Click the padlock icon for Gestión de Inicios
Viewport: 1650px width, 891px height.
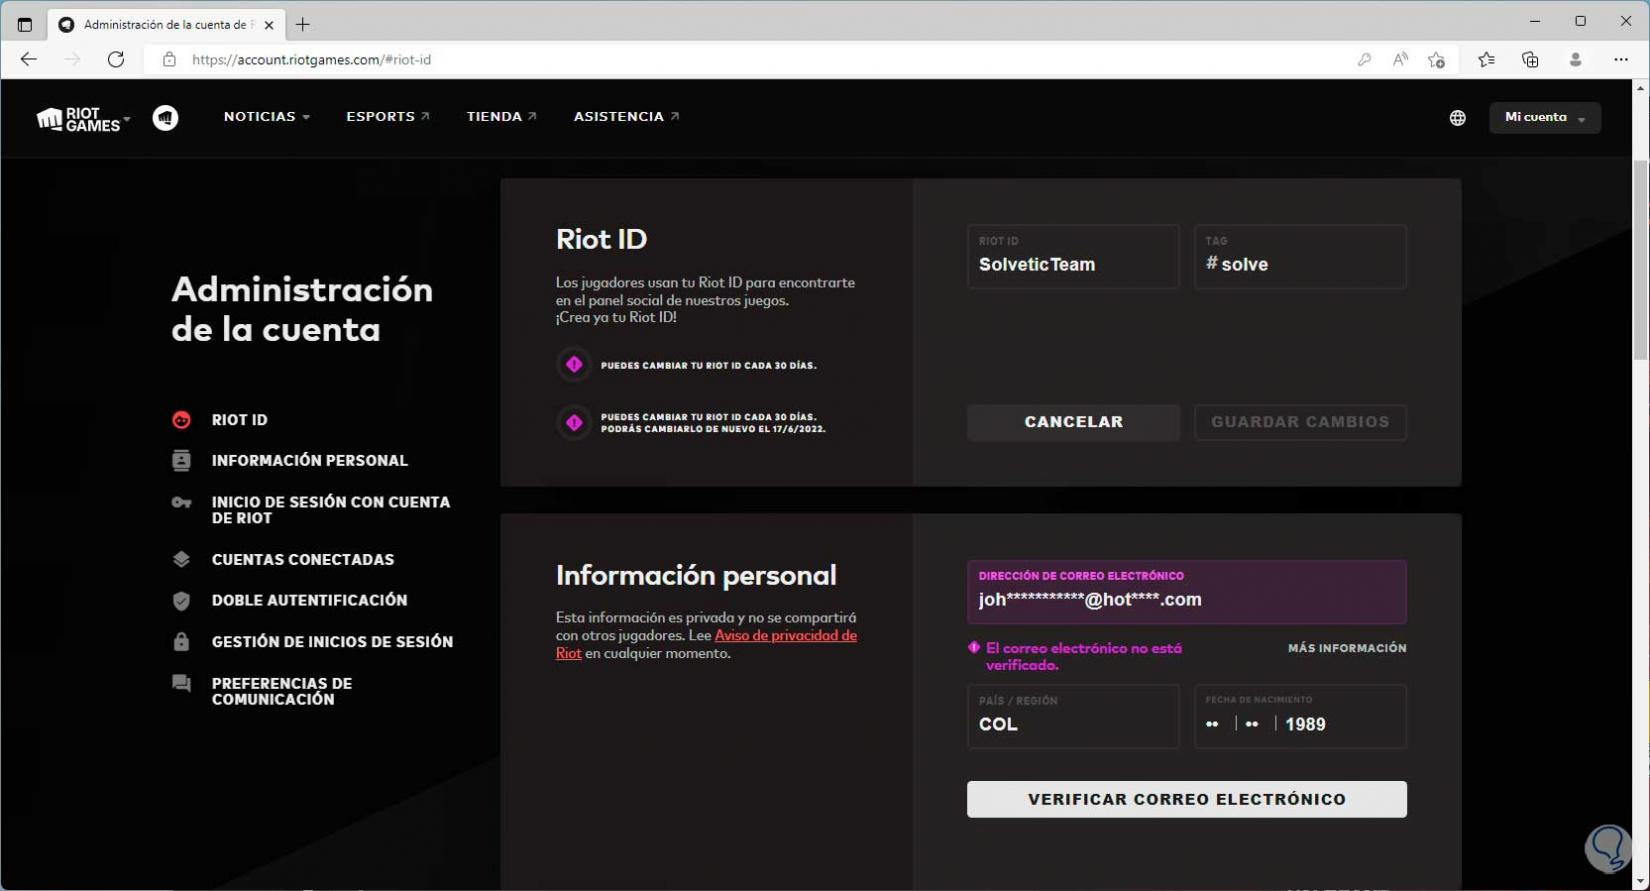click(181, 642)
